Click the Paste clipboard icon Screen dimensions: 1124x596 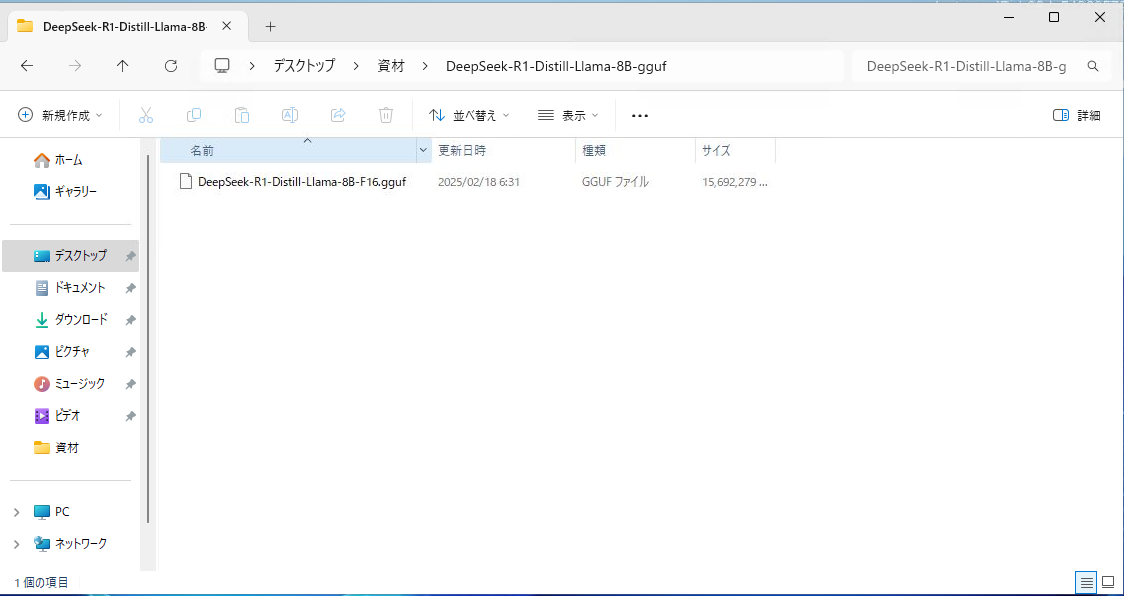242,115
